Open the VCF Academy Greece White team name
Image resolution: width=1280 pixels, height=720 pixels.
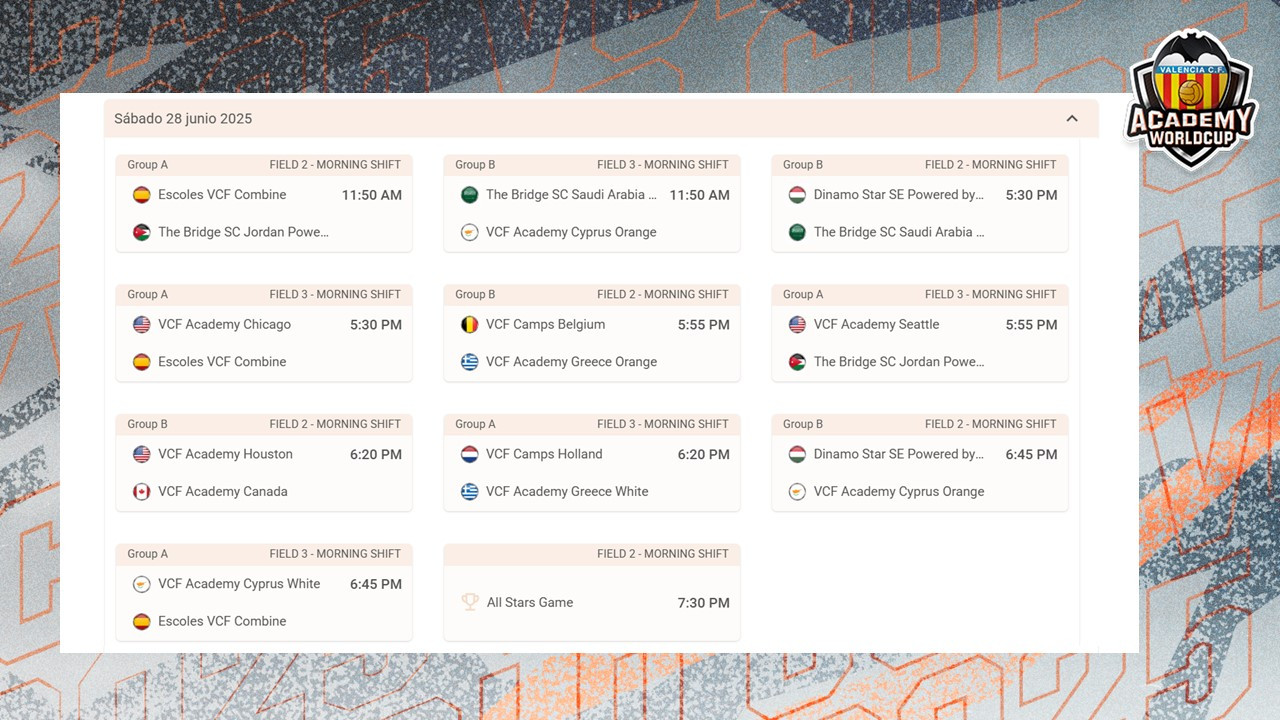pos(567,491)
